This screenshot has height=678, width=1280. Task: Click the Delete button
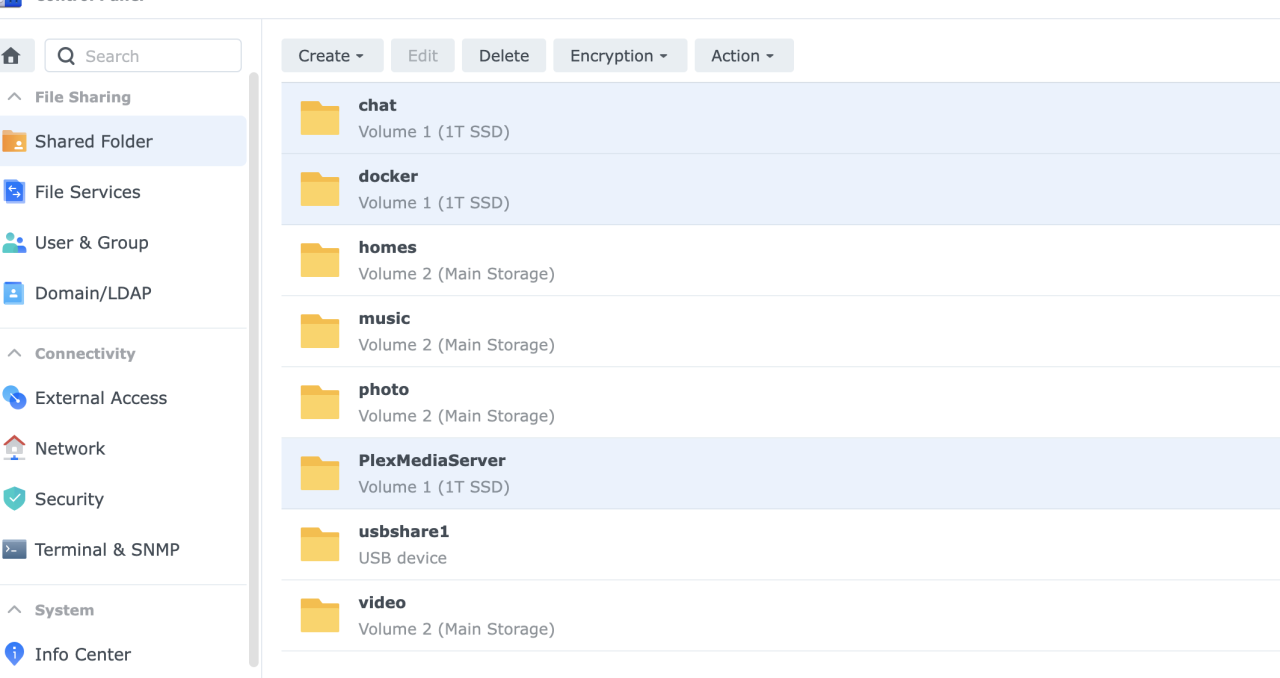tap(504, 55)
